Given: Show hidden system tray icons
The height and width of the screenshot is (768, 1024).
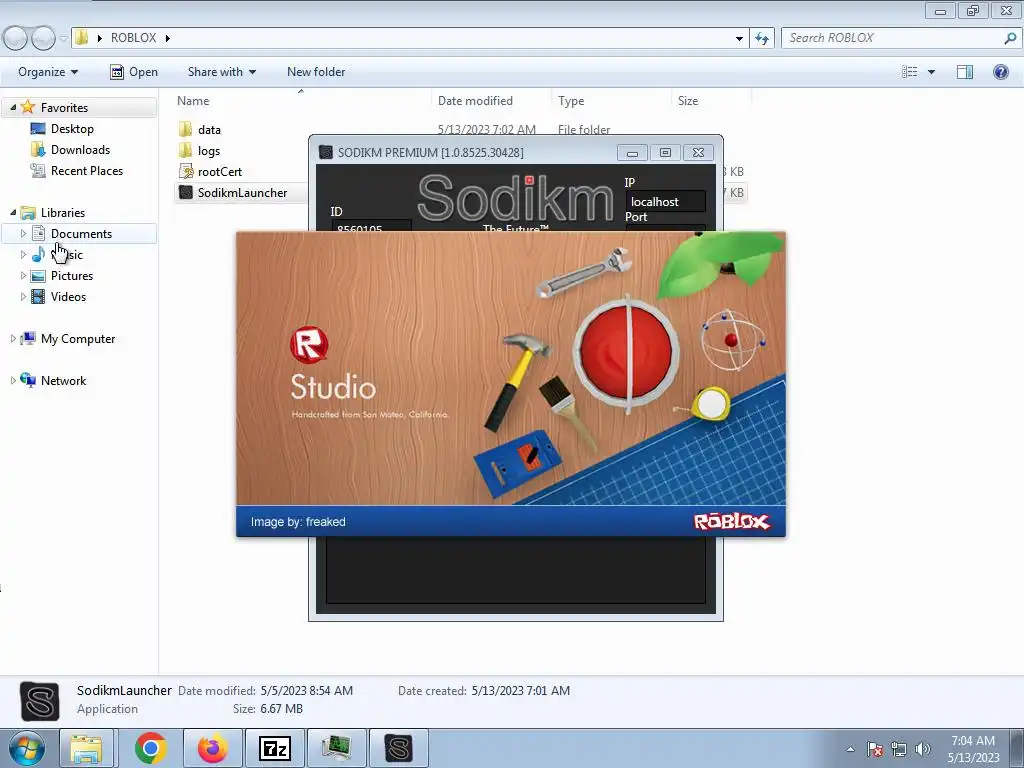Looking at the screenshot, I should click(850, 749).
